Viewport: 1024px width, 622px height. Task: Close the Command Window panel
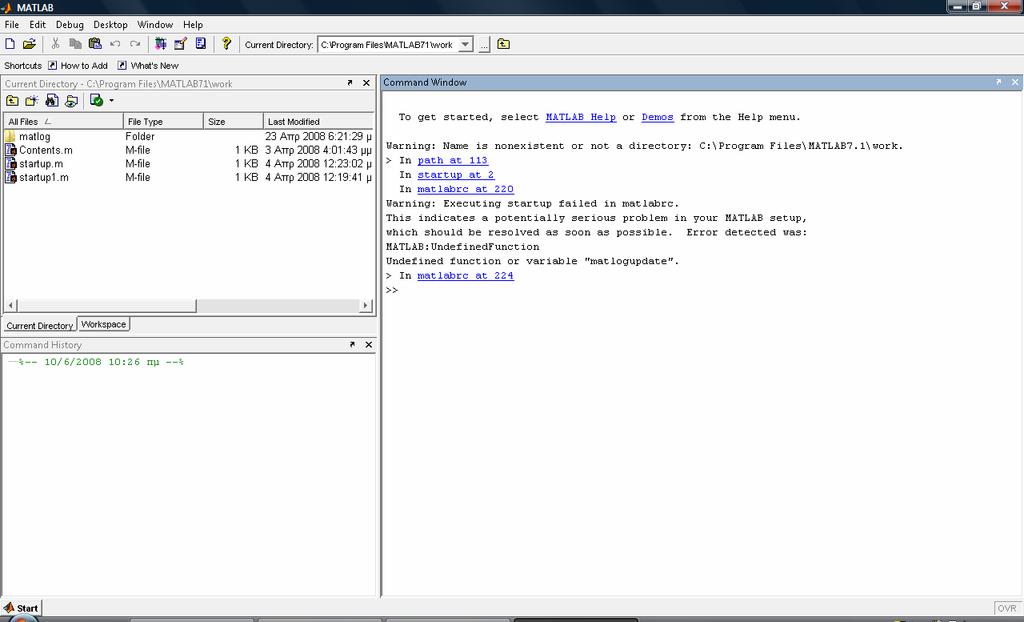[1015, 82]
